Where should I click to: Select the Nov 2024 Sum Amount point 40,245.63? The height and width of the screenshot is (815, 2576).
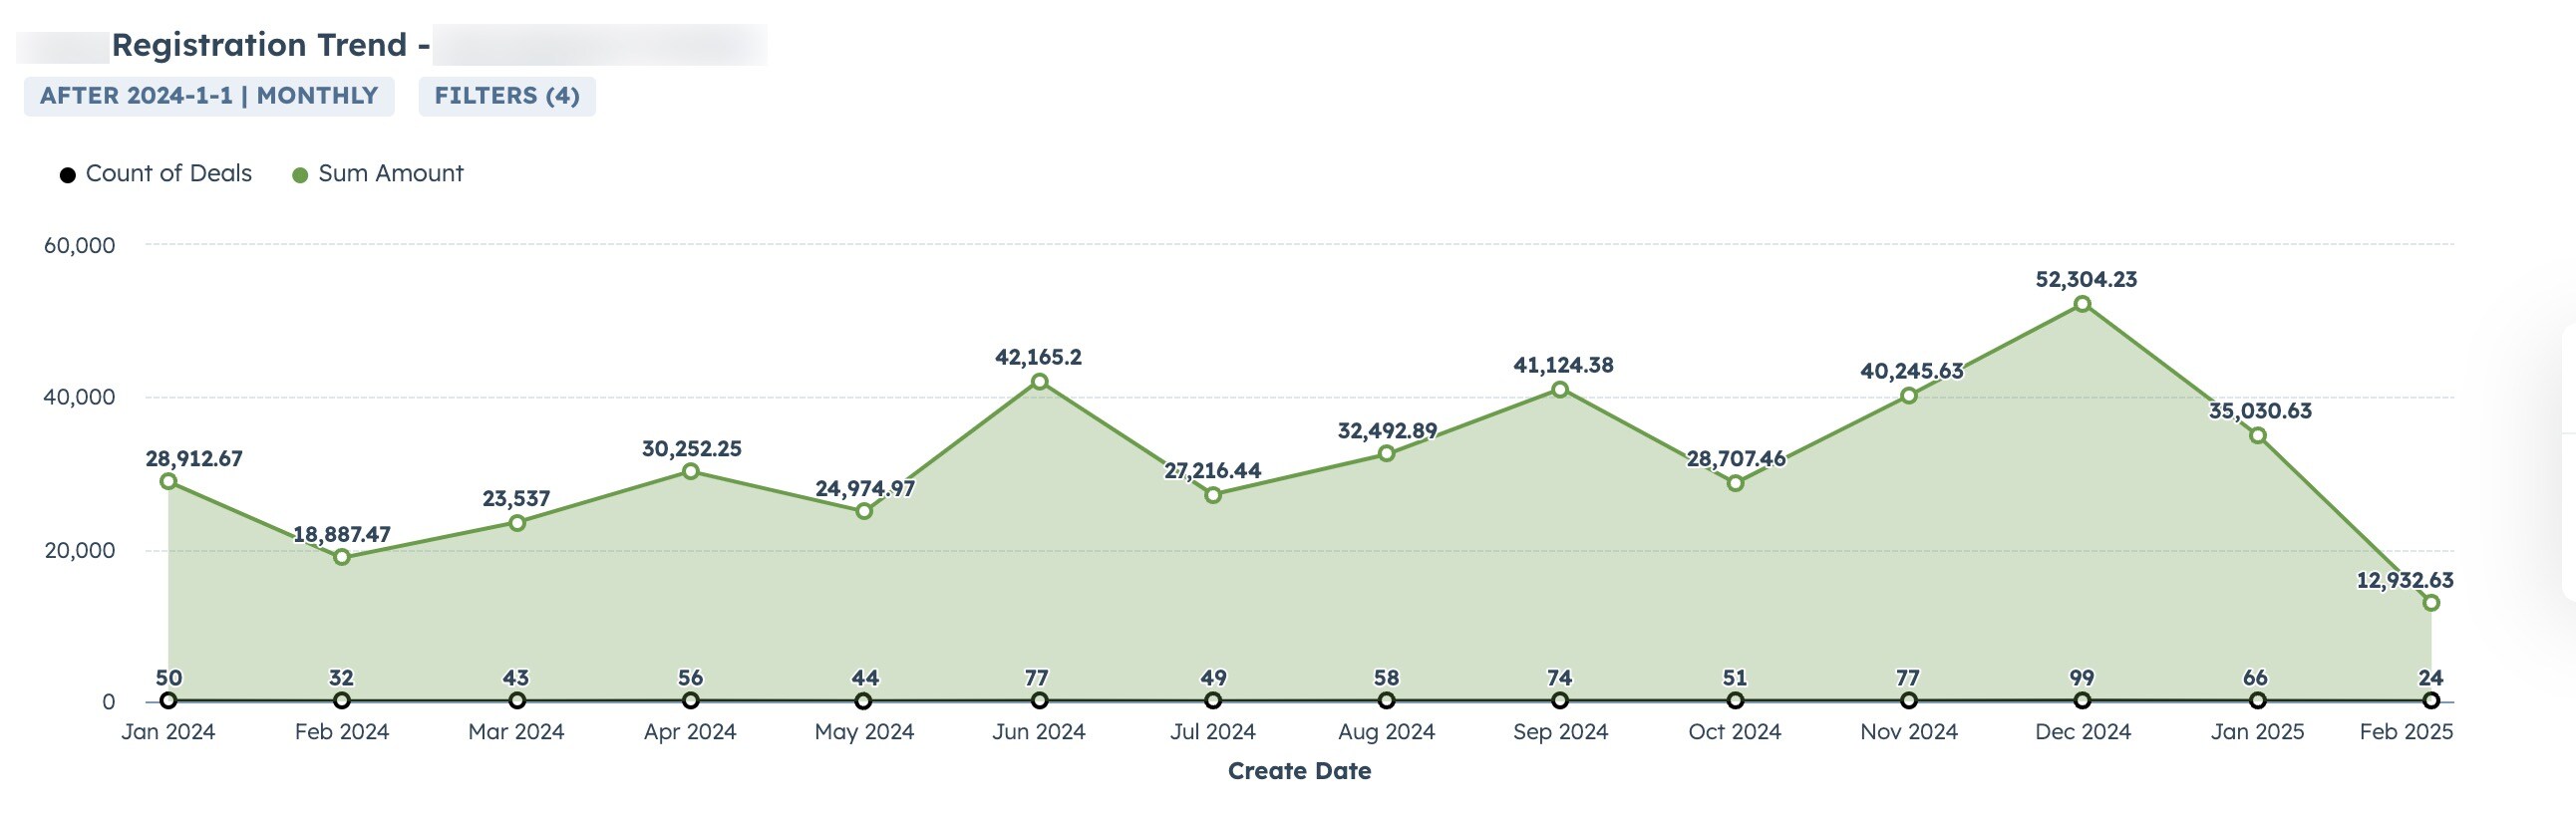[x=1909, y=395]
